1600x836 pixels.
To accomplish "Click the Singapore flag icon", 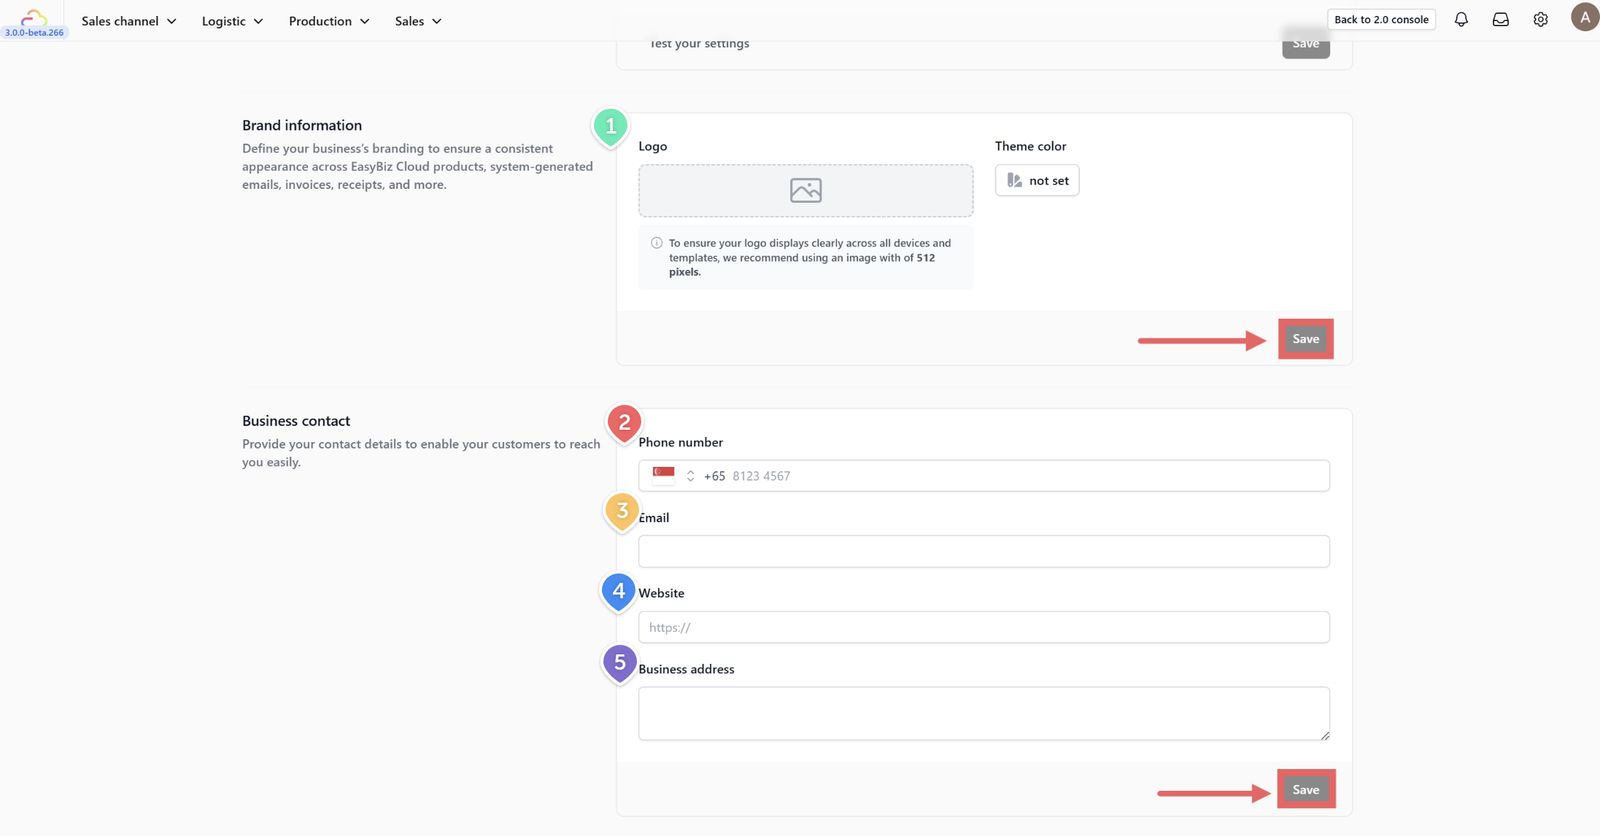I will tap(664, 475).
